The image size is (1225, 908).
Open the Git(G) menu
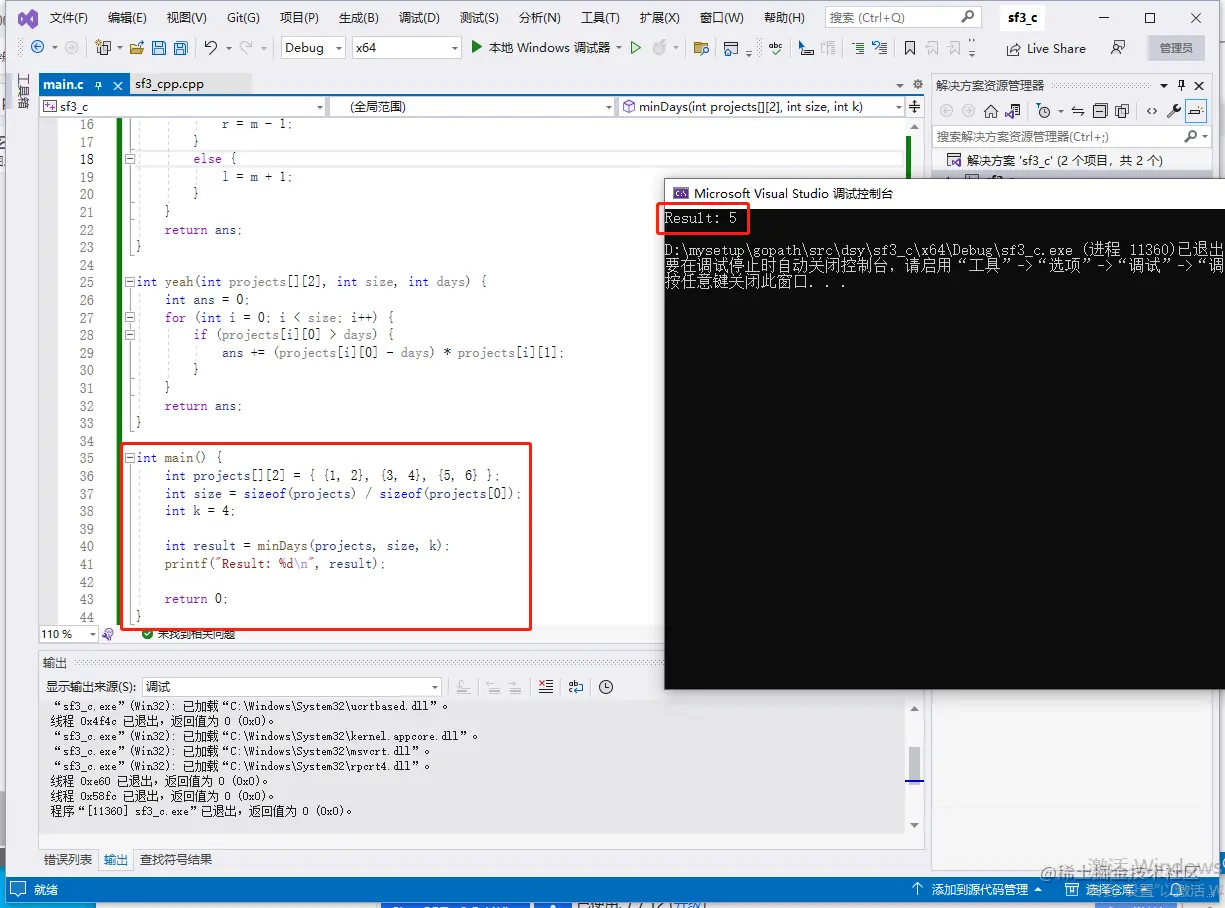click(243, 18)
